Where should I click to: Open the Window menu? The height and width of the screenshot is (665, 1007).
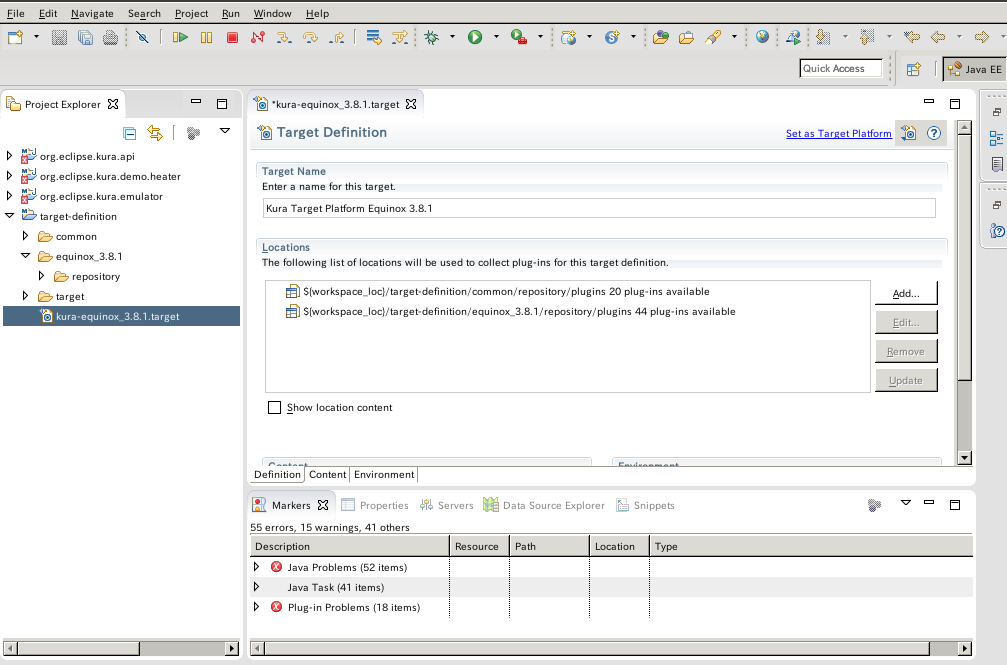[272, 13]
